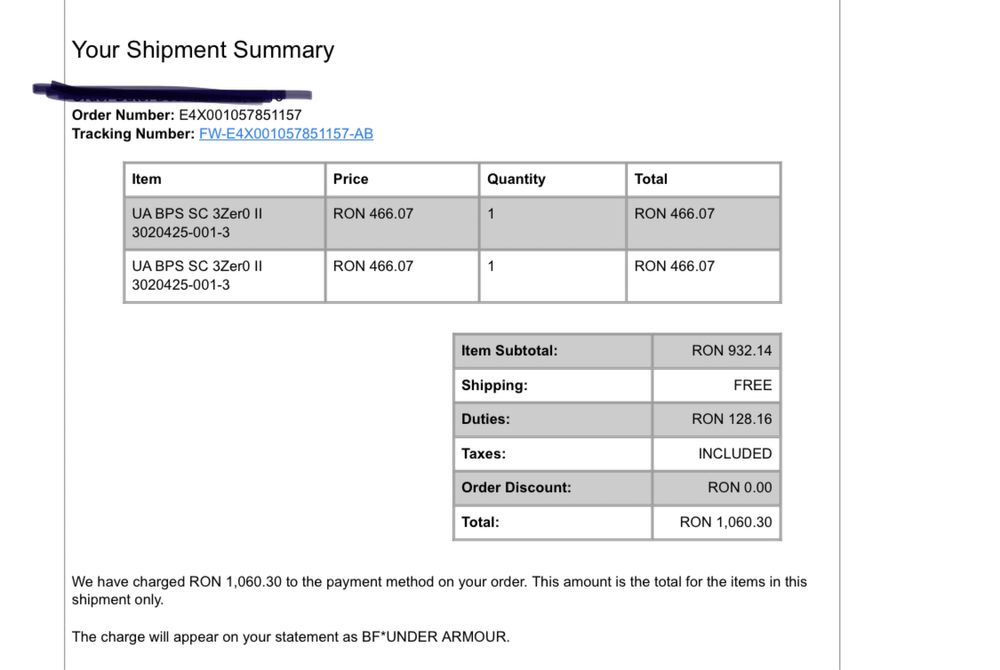Click the Item Subtotal label
This screenshot has height=670, width=1000.
click(509, 351)
